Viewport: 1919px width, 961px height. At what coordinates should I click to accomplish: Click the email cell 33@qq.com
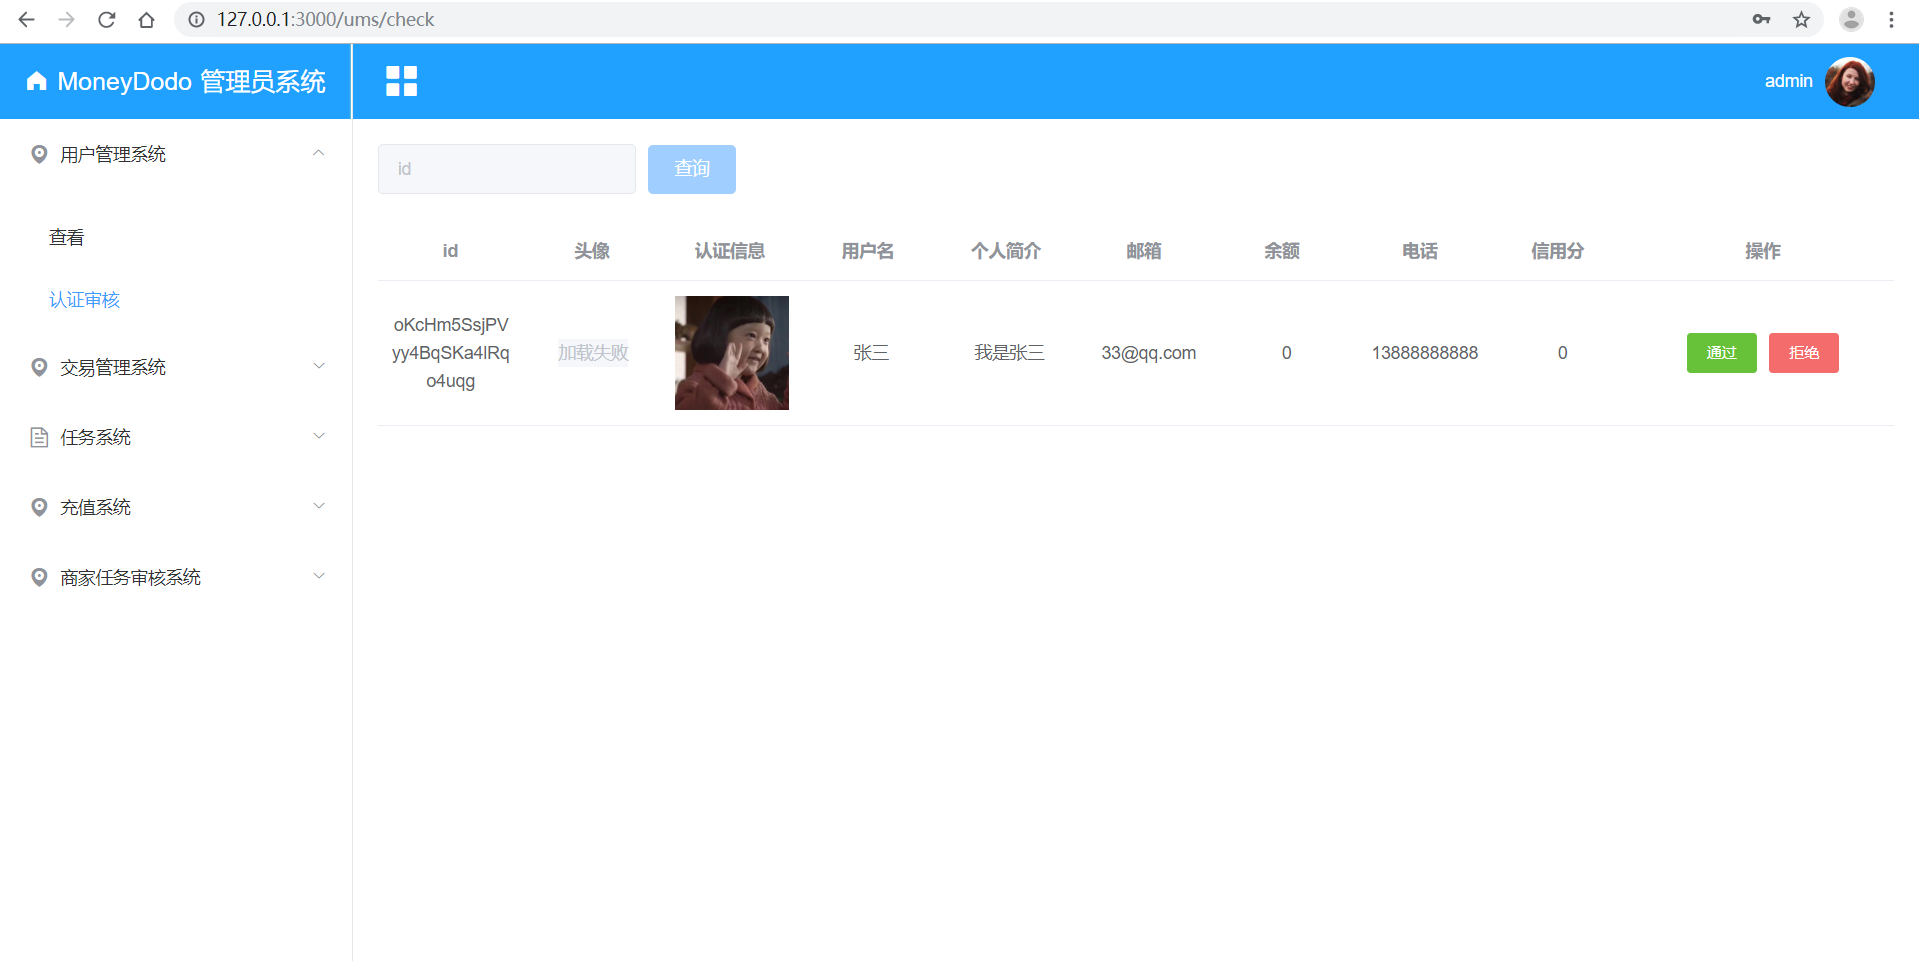1149,353
